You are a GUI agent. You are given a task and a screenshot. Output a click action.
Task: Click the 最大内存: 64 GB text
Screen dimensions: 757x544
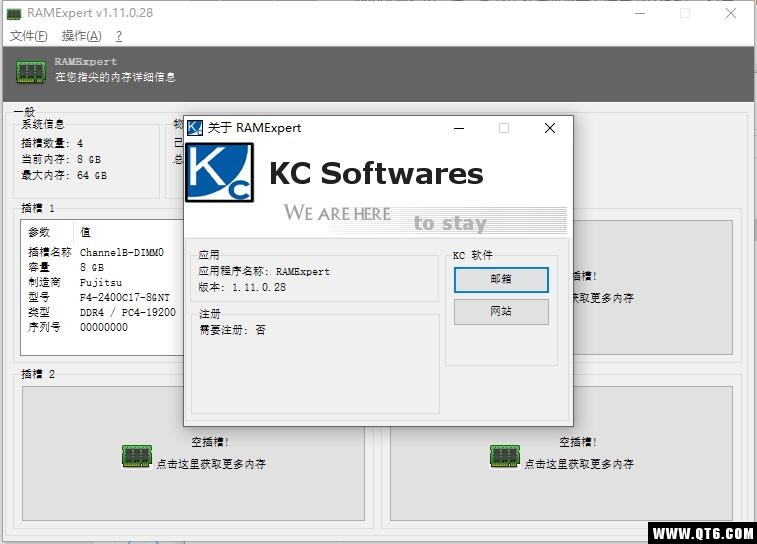64,175
